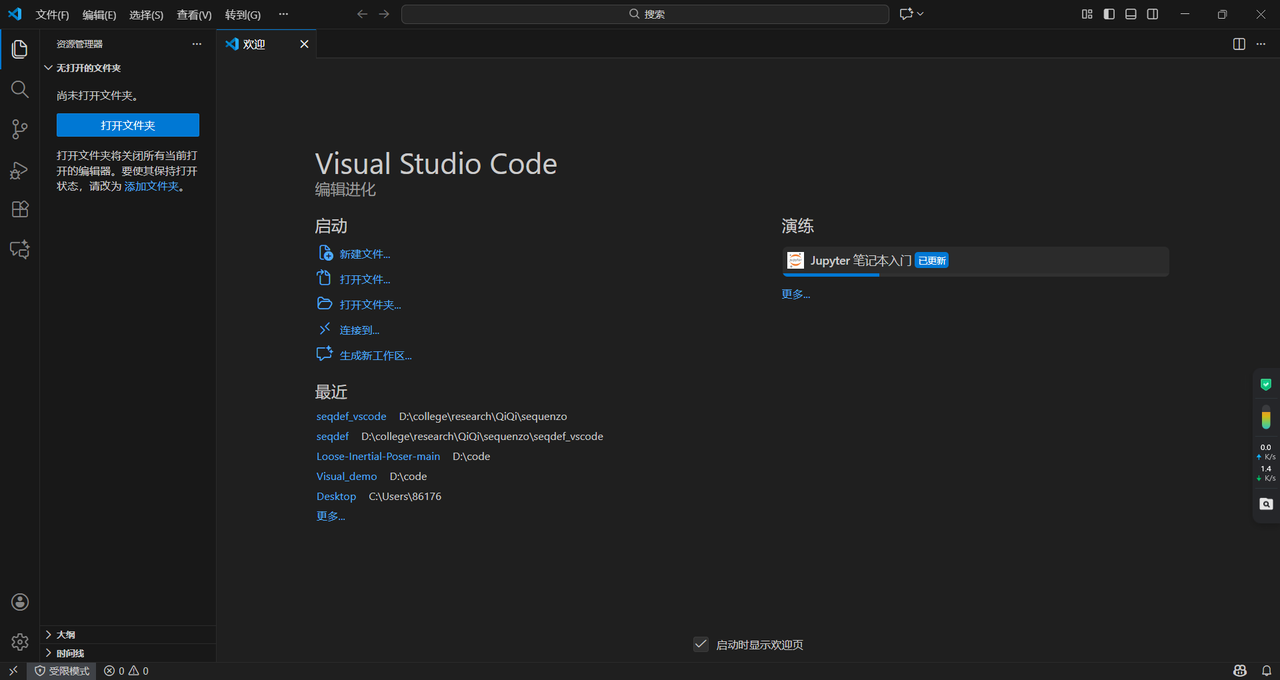
Task: Toggle the panel layout button
Action: (1131, 14)
